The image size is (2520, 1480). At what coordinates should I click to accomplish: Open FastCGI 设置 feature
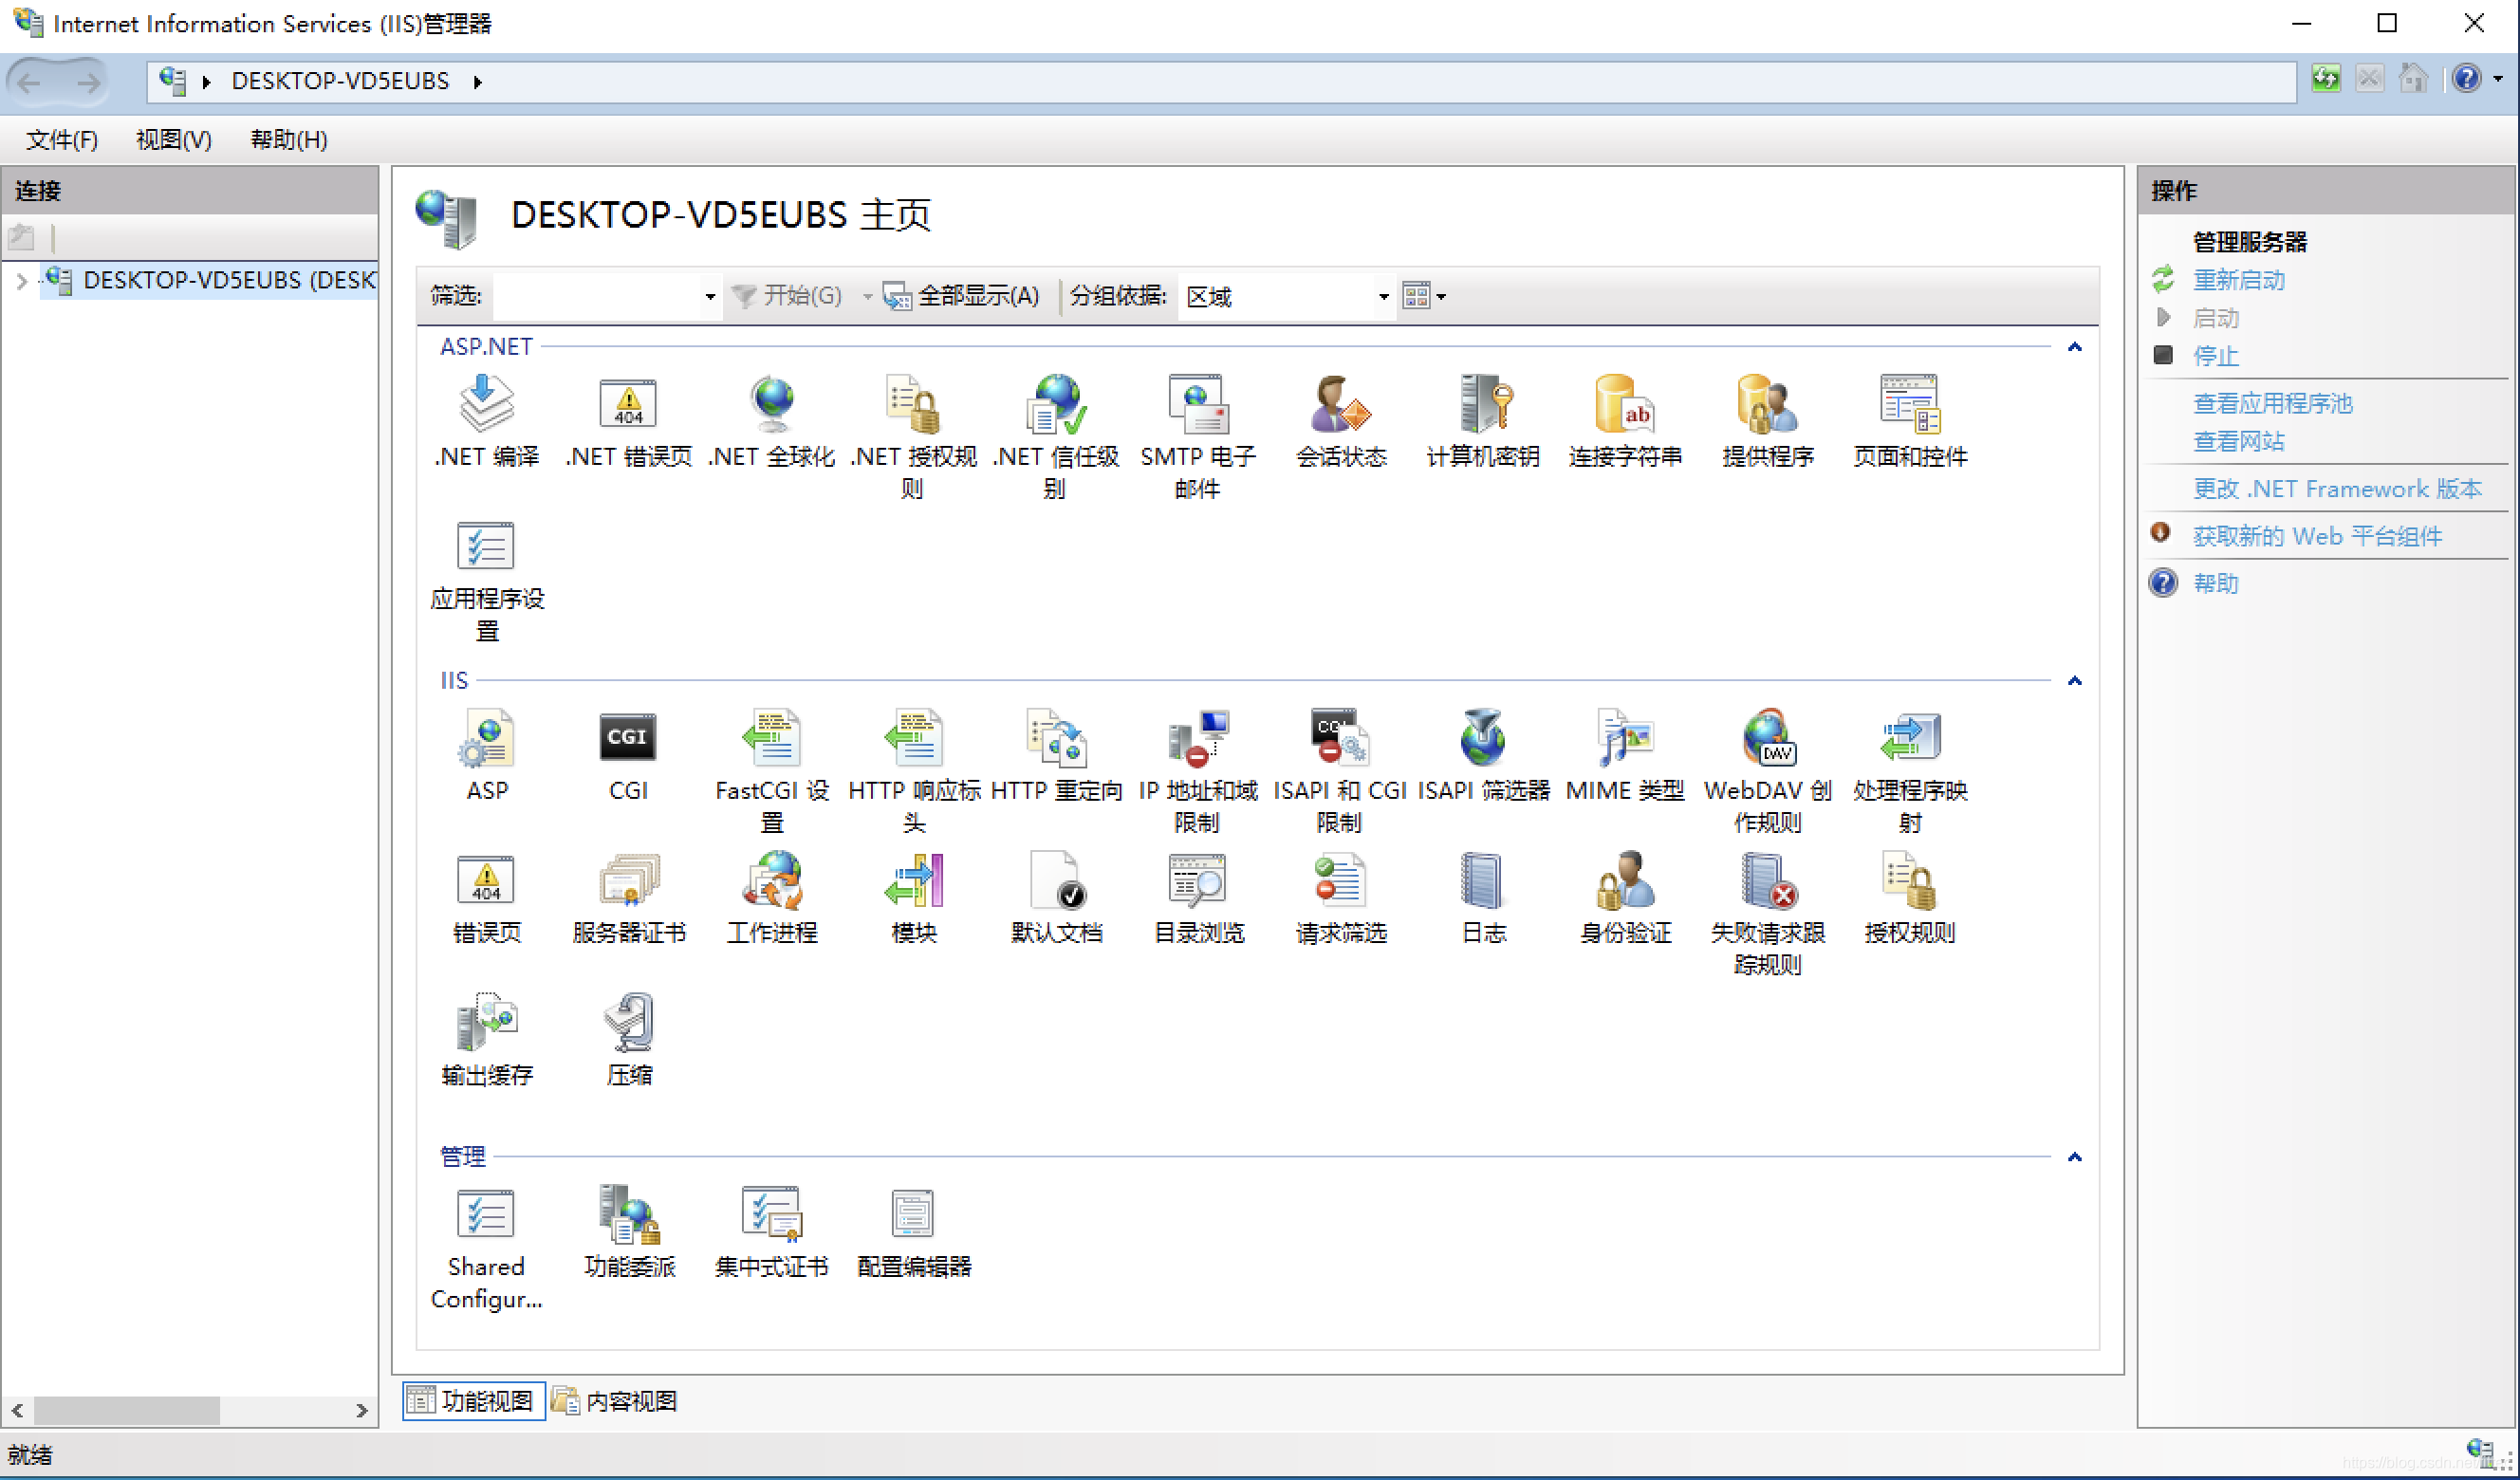coord(772,737)
